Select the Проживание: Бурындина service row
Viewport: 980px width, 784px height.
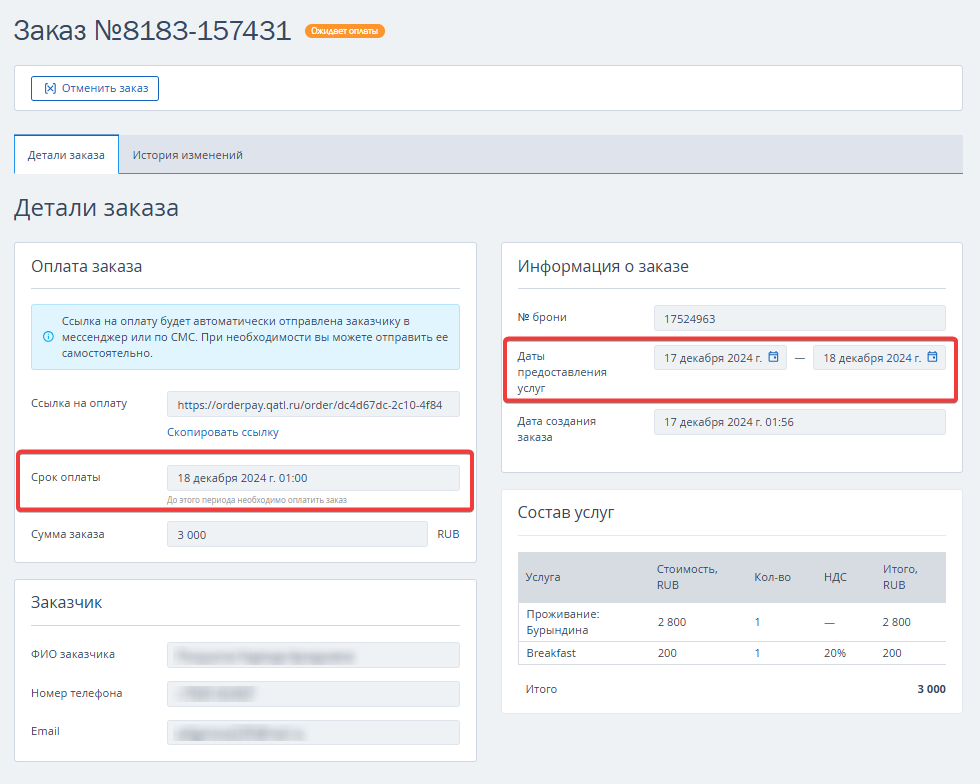click(732, 622)
